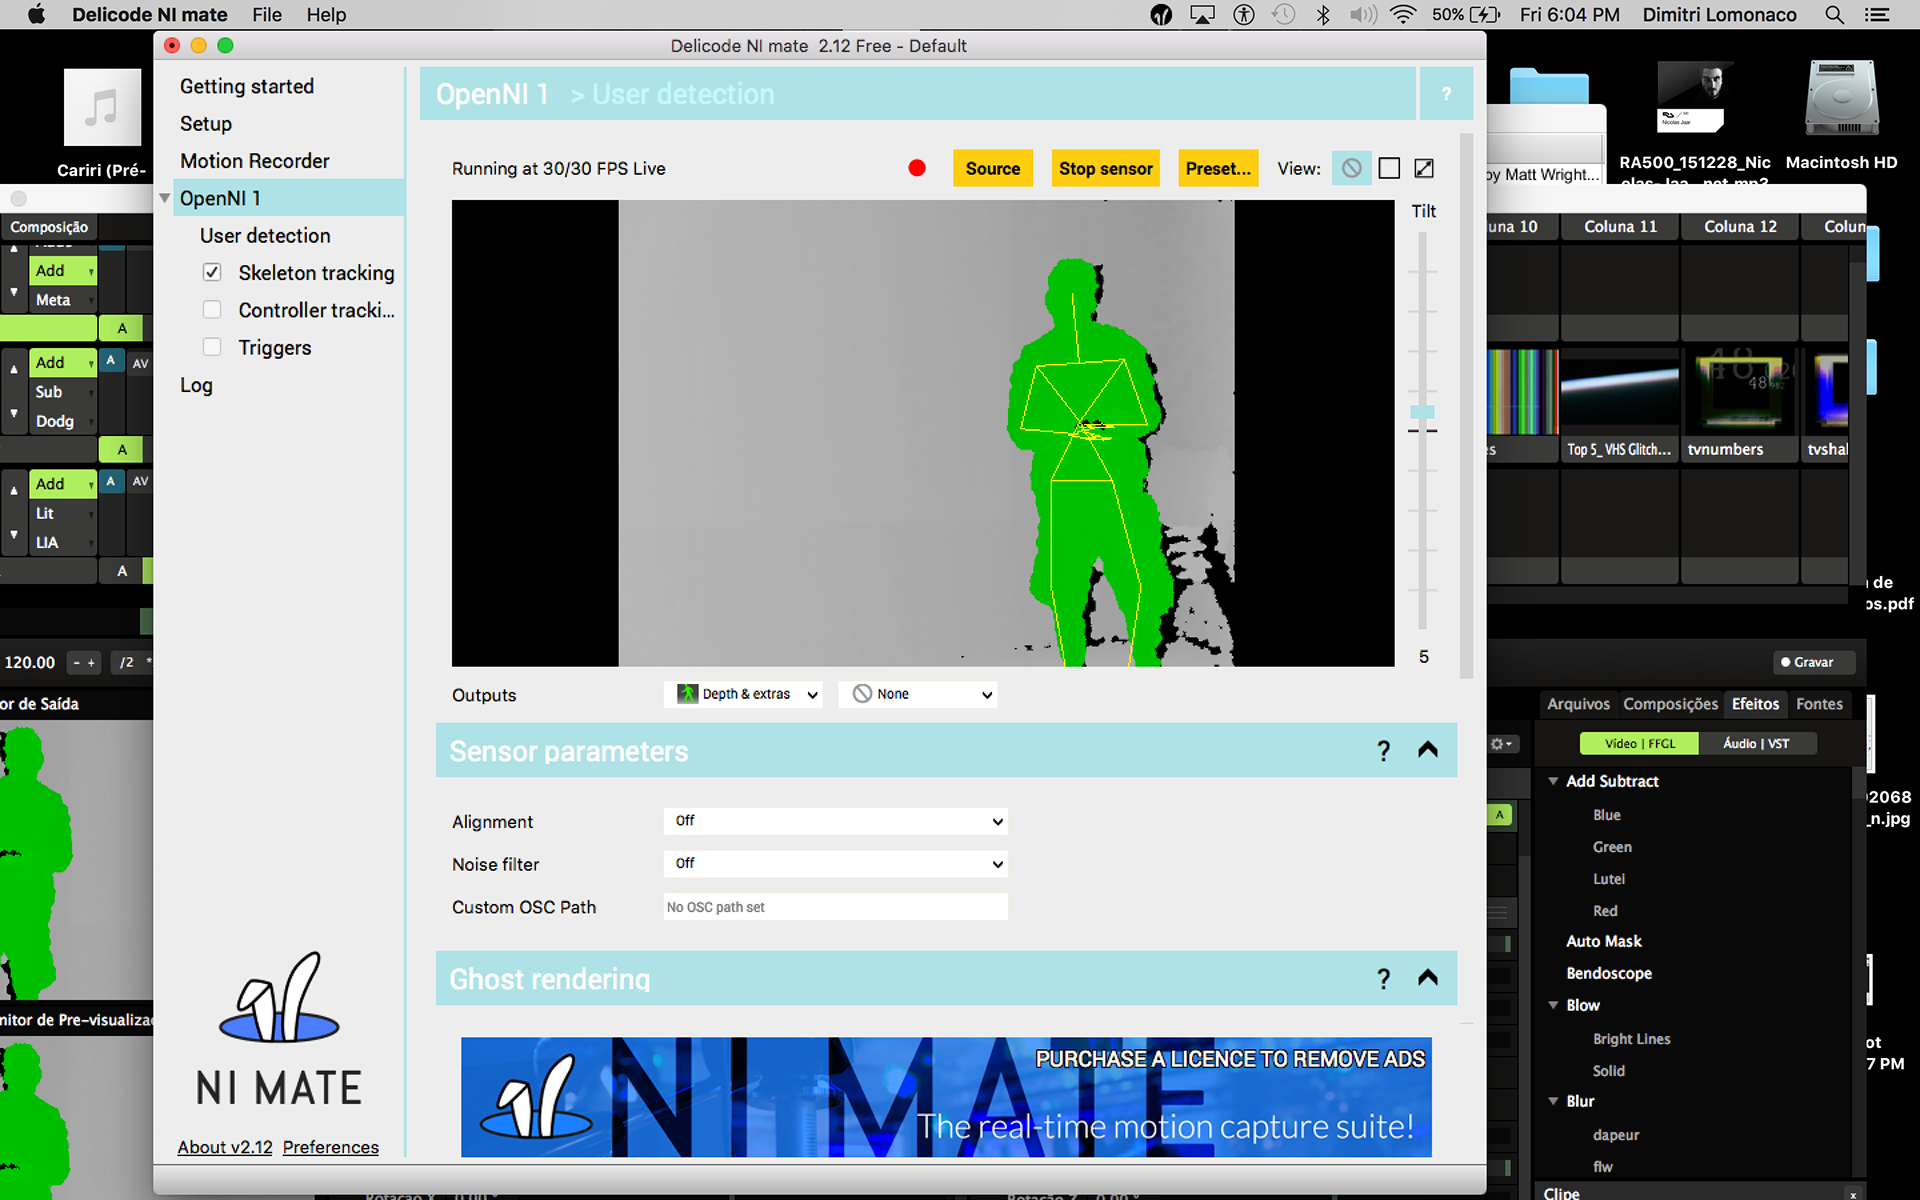Open the Preferences link

pyautogui.click(x=330, y=1147)
